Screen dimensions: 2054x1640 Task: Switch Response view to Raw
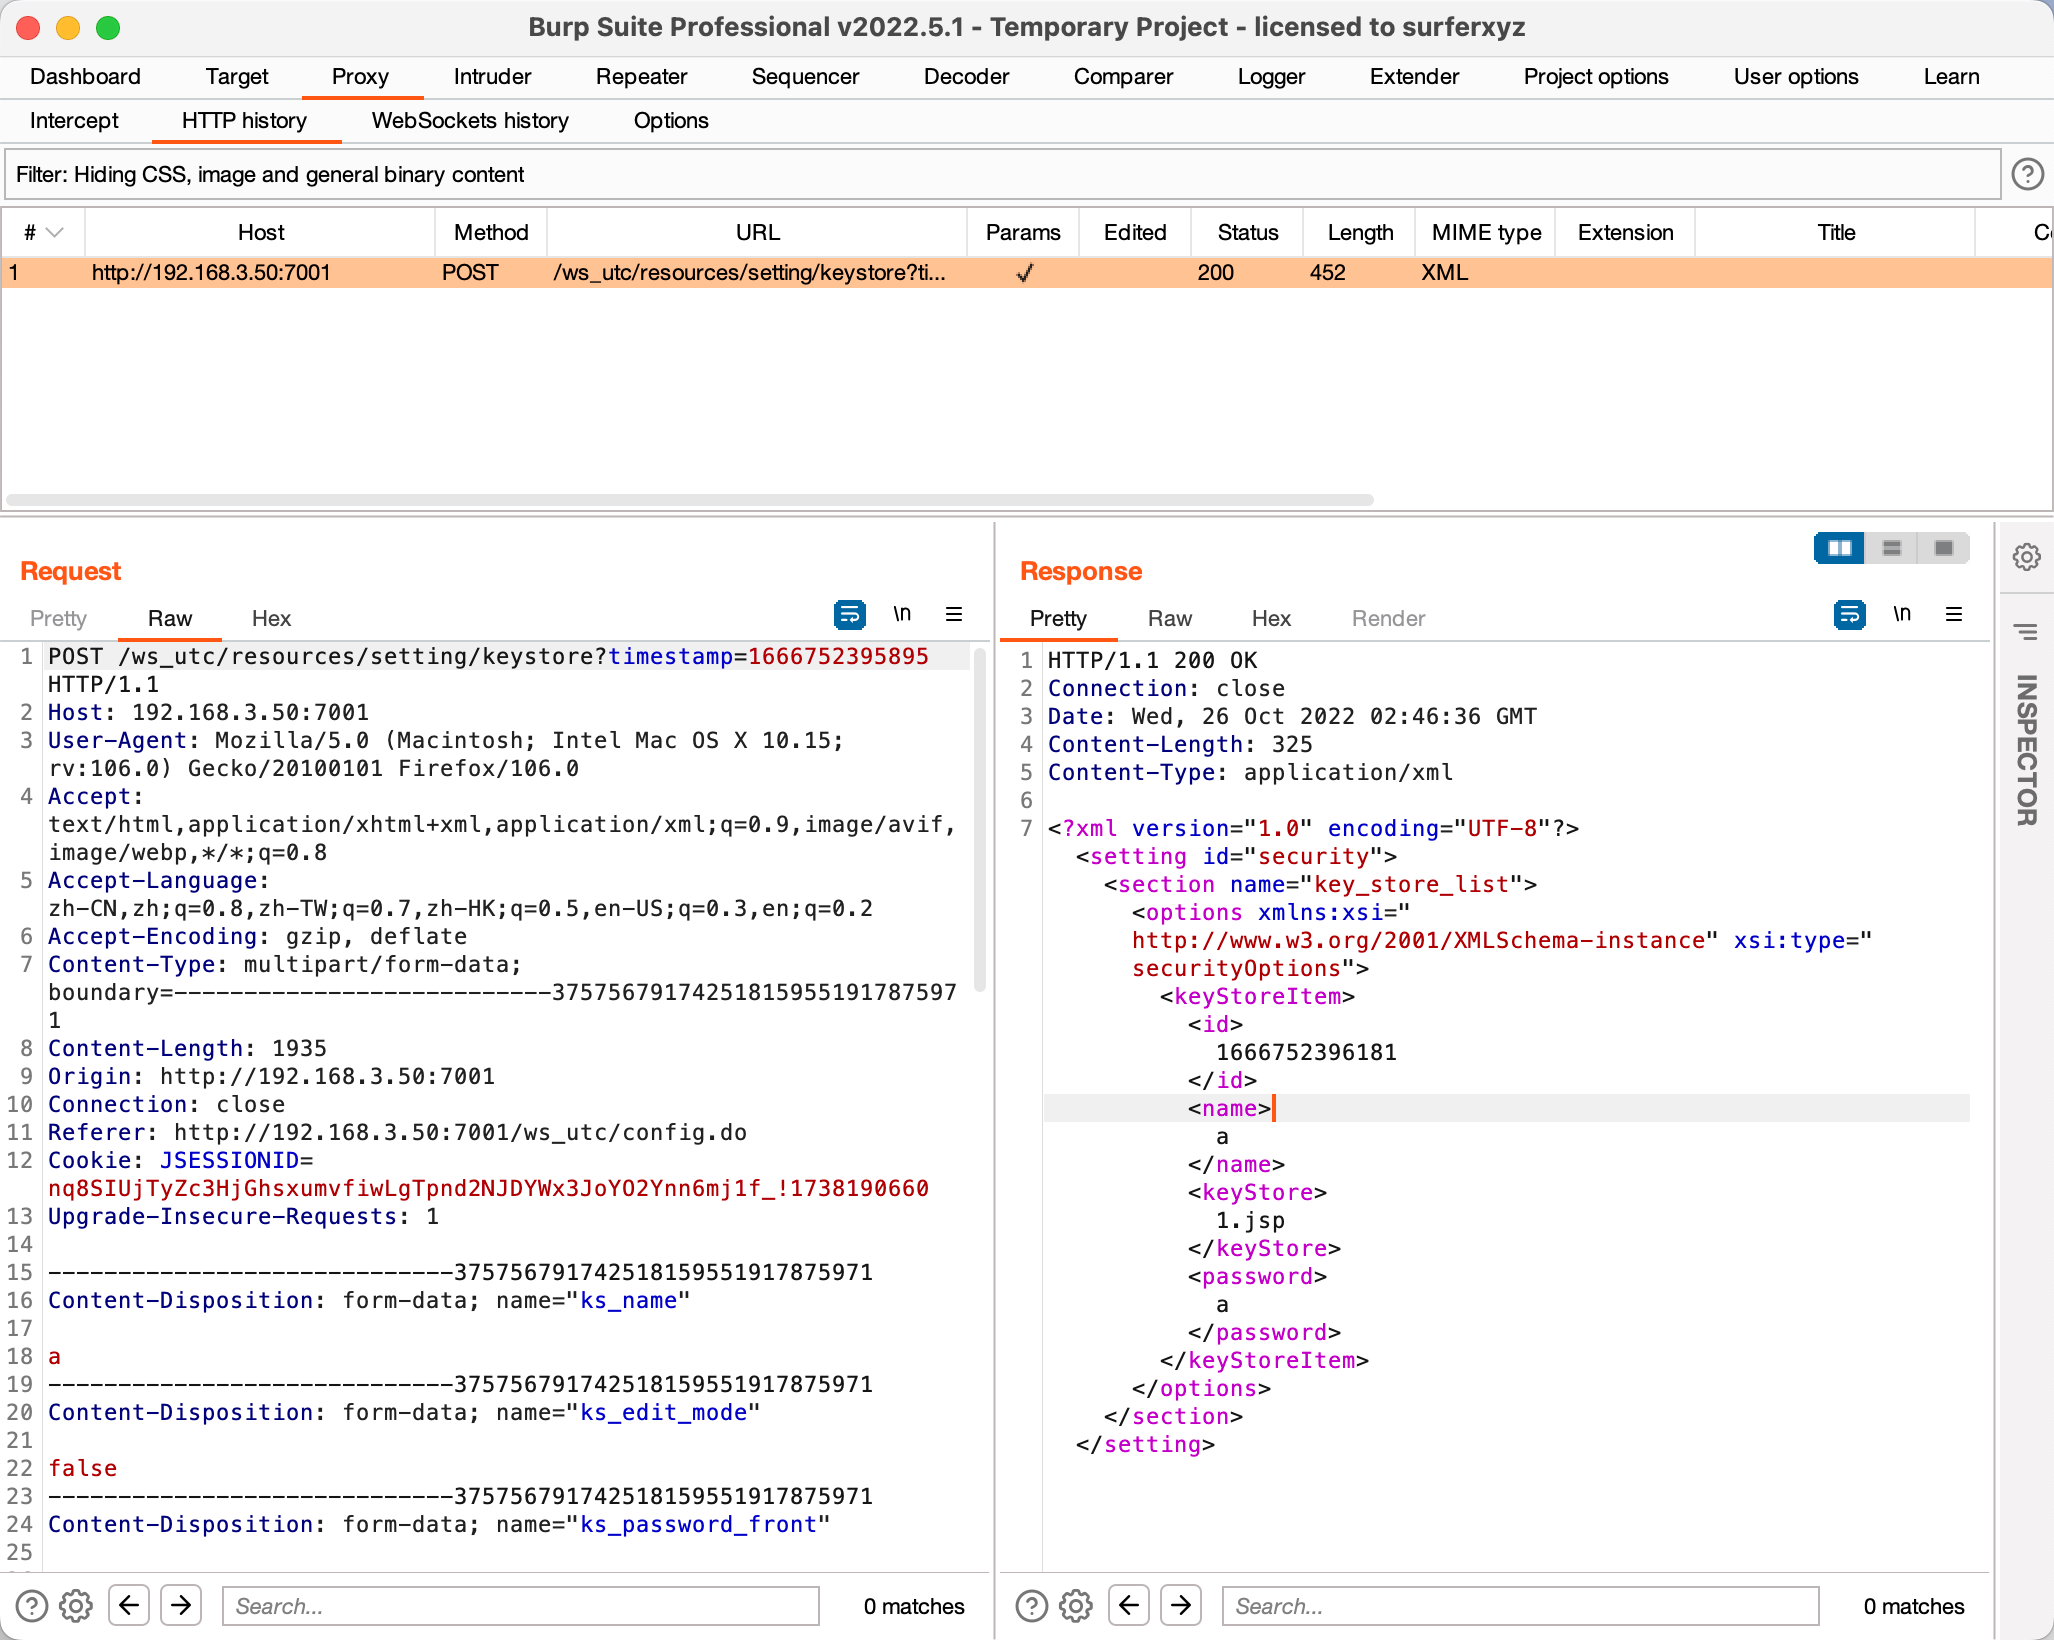click(1169, 619)
